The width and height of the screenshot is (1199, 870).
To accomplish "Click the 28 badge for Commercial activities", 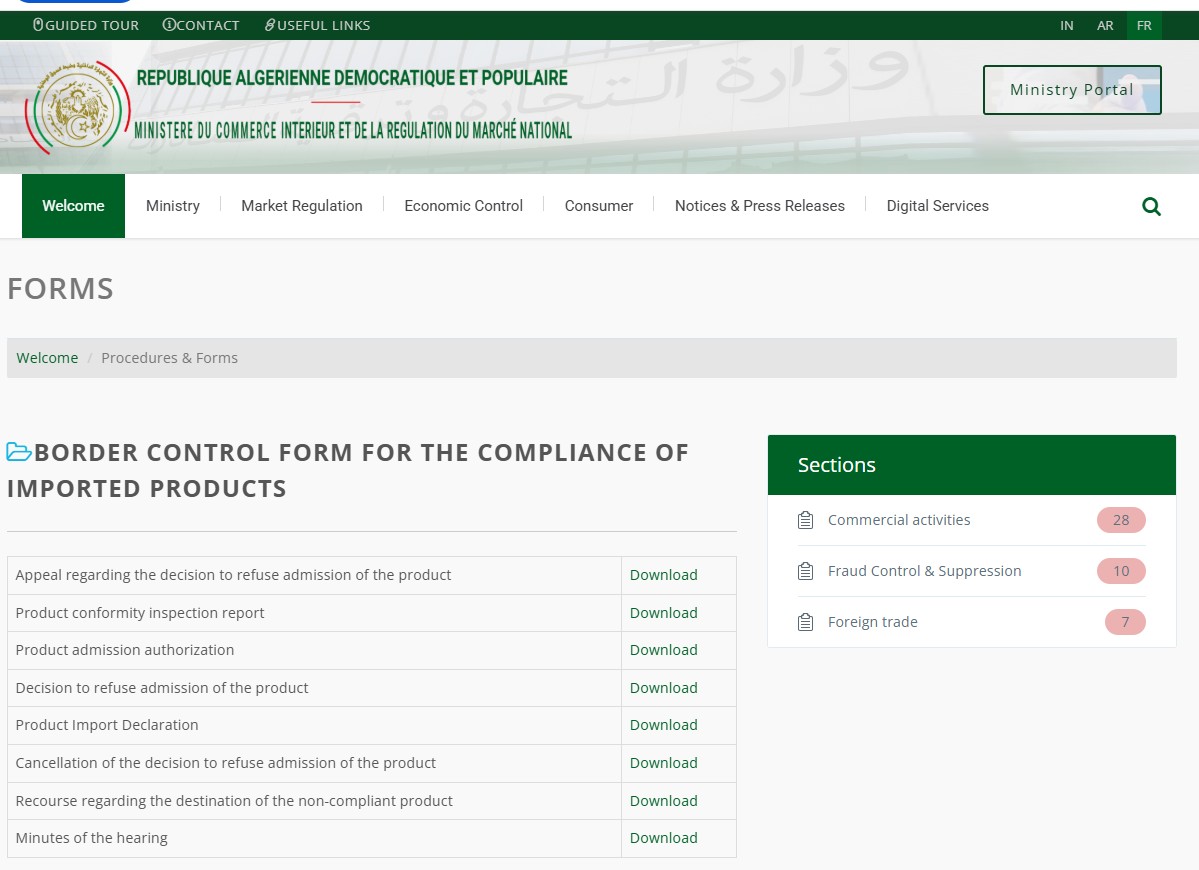I will [1120, 520].
